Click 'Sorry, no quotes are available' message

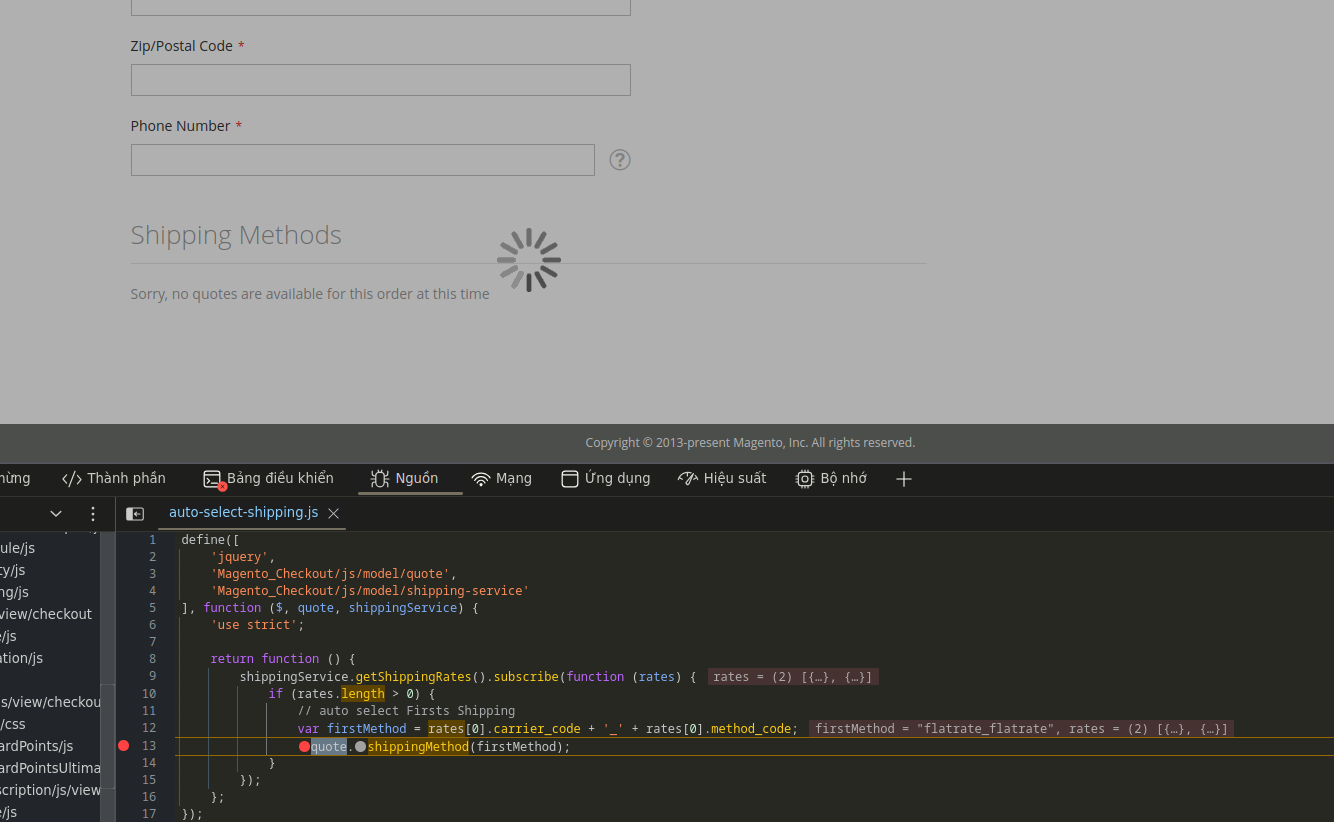click(310, 294)
